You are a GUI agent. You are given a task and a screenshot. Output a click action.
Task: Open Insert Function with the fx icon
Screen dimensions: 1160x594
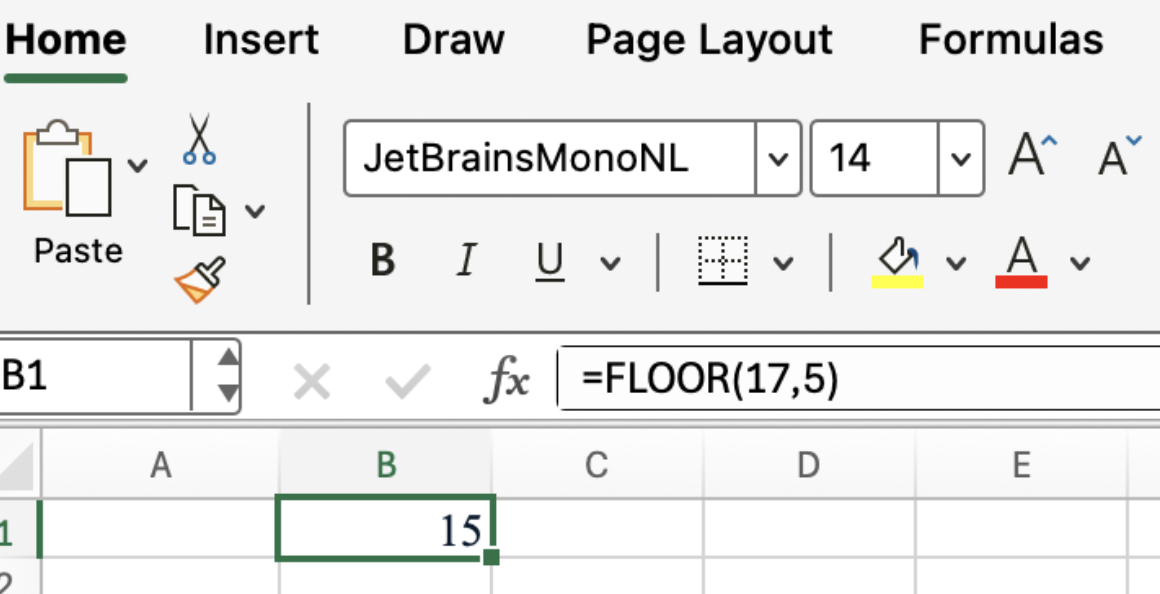pos(507,382)
